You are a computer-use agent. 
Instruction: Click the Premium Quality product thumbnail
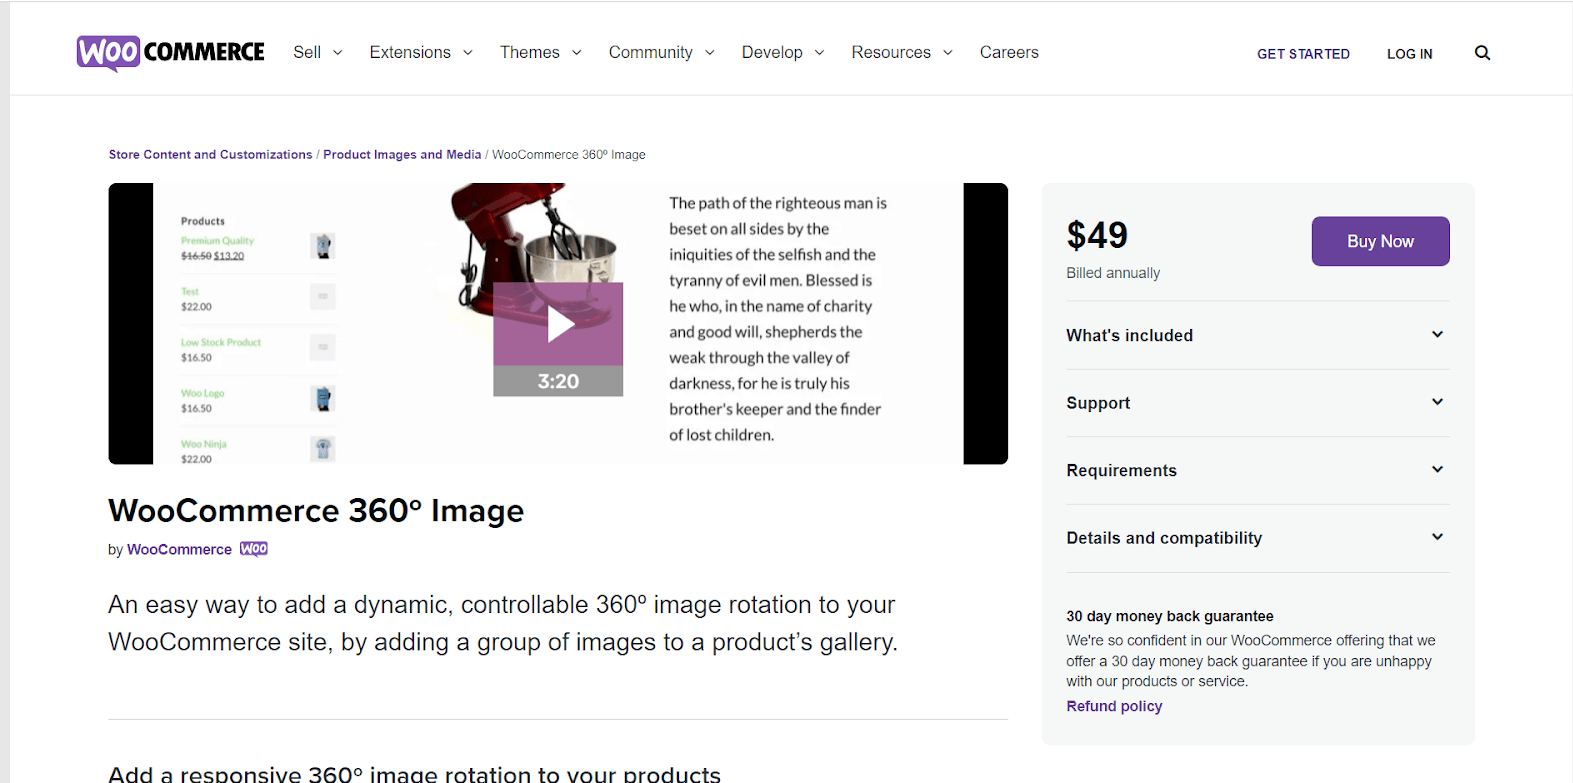tap(322, 246)
